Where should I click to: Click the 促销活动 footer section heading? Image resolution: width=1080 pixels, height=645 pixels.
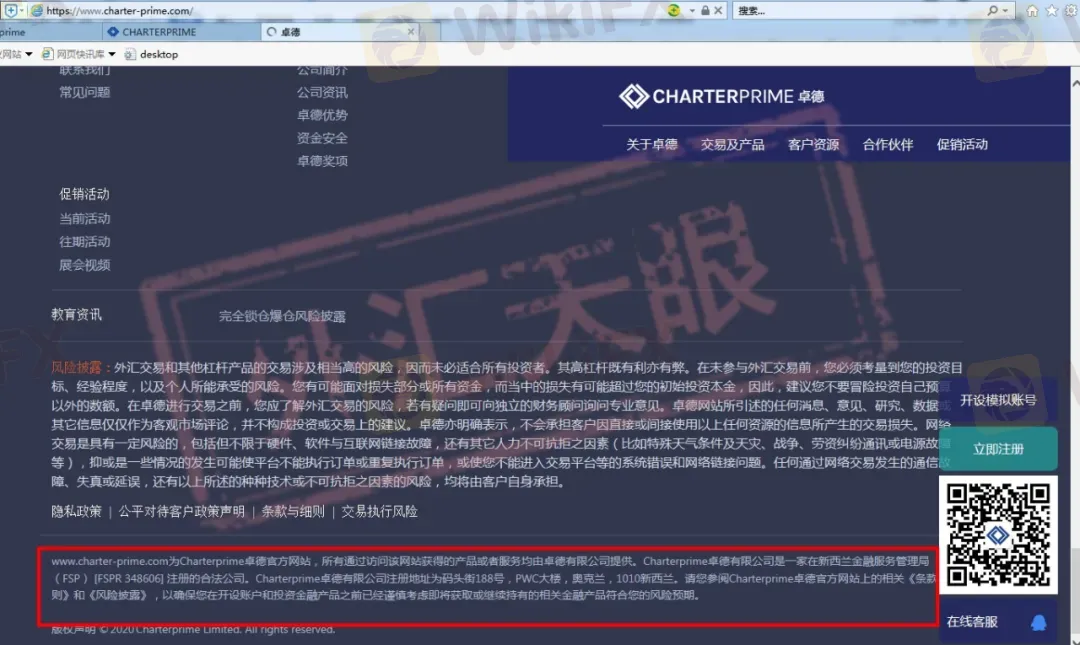[84, 194]
